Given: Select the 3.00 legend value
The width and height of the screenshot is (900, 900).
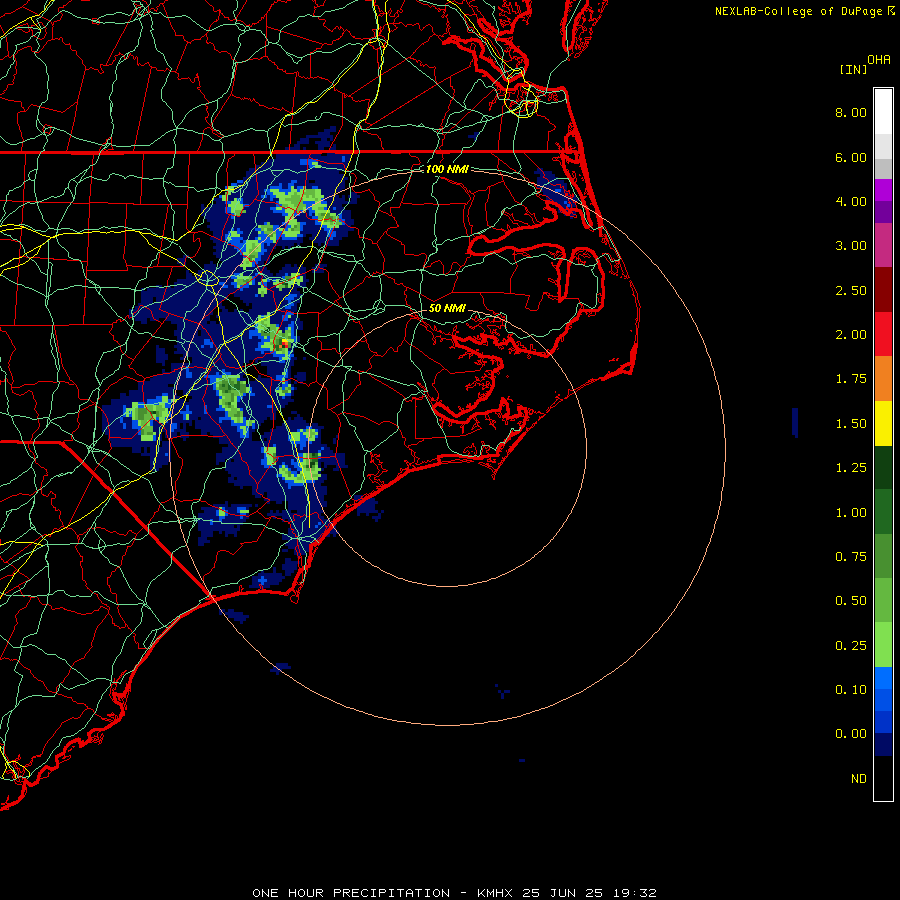Looking at the screenshot, I should click(x=851, y=246).
